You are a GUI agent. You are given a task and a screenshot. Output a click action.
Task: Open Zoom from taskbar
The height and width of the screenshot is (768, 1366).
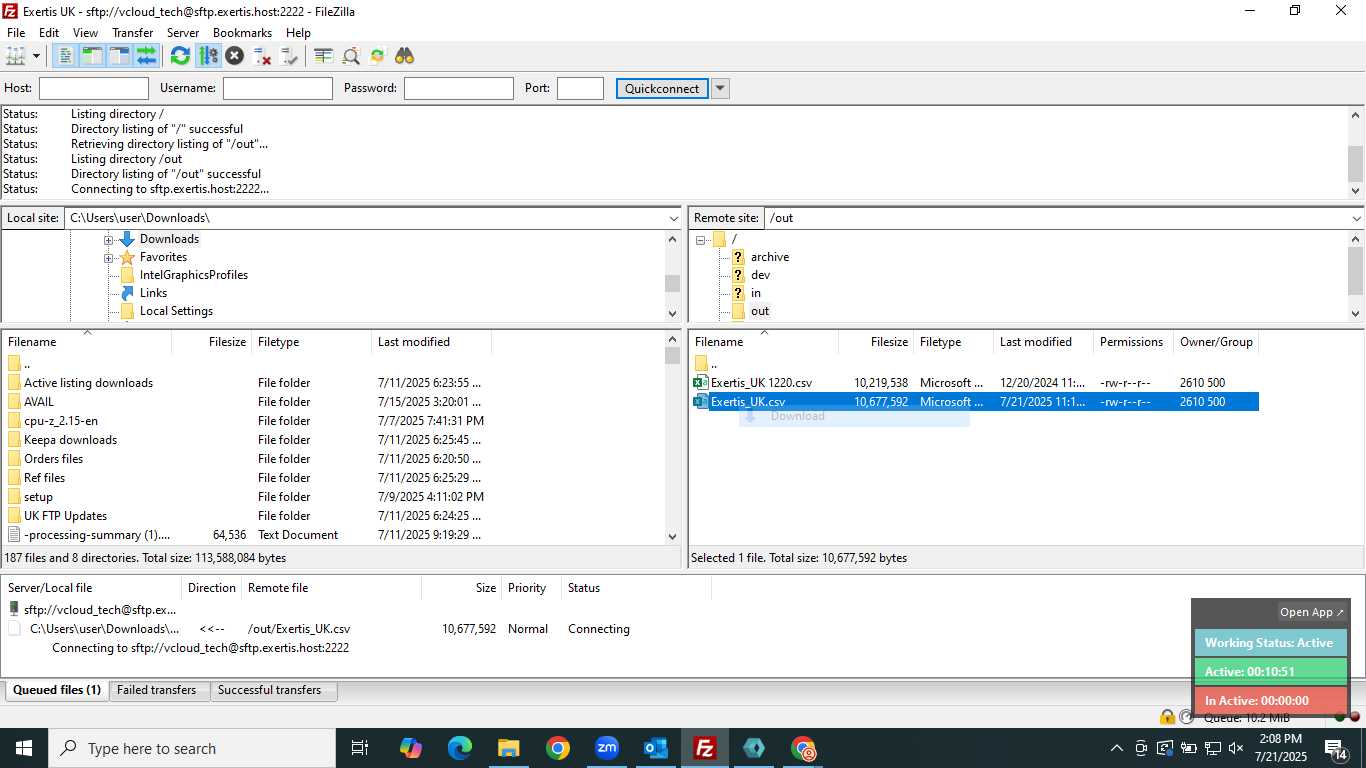[607, 748]
